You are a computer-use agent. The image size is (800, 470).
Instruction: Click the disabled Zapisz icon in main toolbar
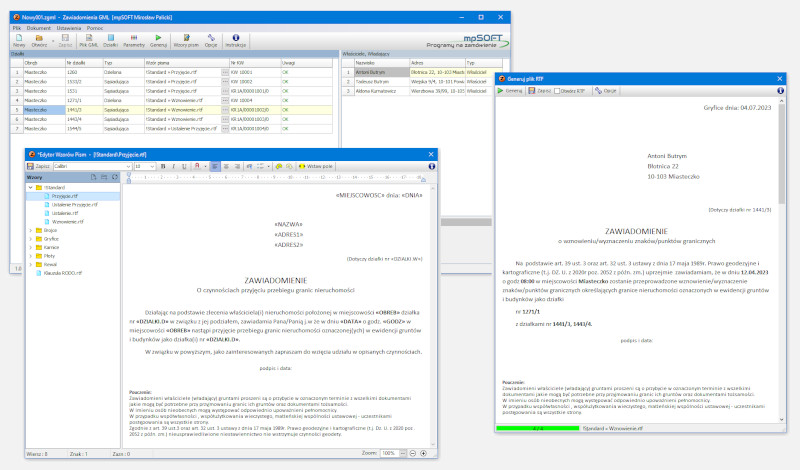click(65, 38)
